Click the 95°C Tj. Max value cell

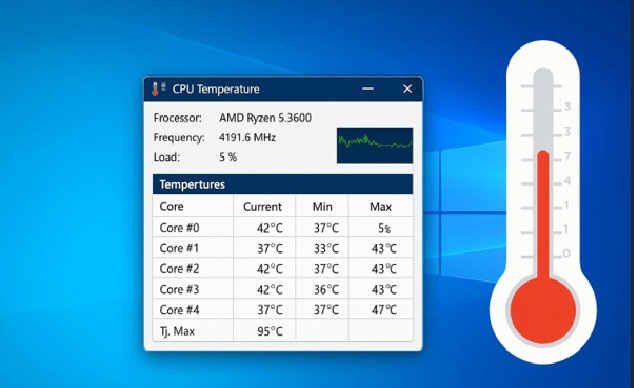264,331
